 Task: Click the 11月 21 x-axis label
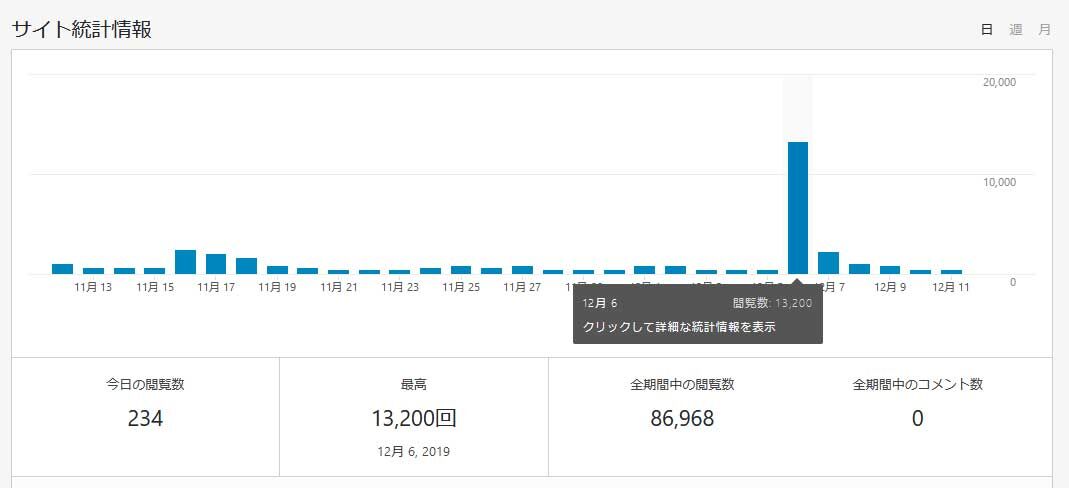click(x=339, y=288)
